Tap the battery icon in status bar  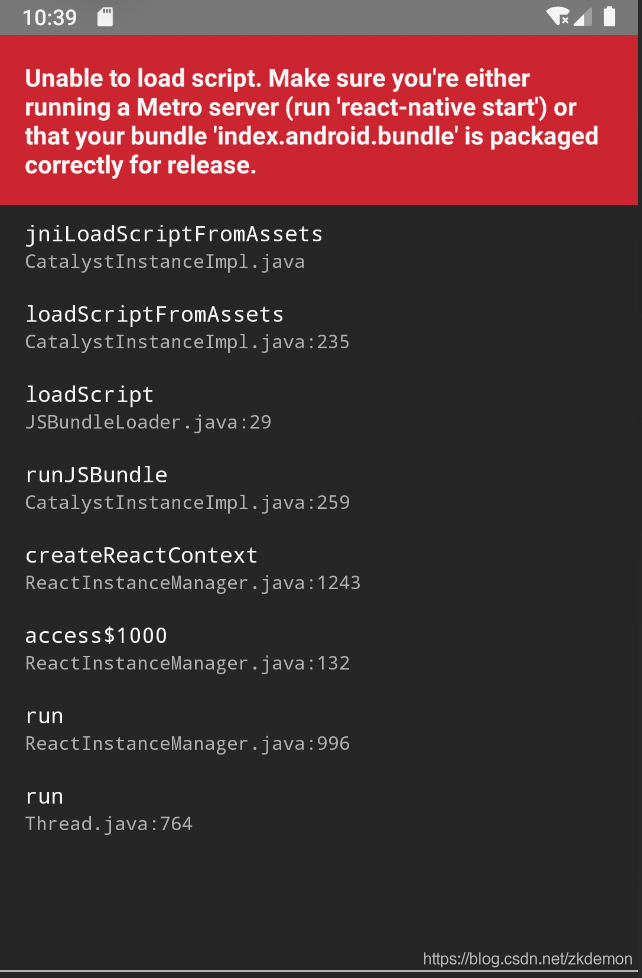[x=609, y=17]
